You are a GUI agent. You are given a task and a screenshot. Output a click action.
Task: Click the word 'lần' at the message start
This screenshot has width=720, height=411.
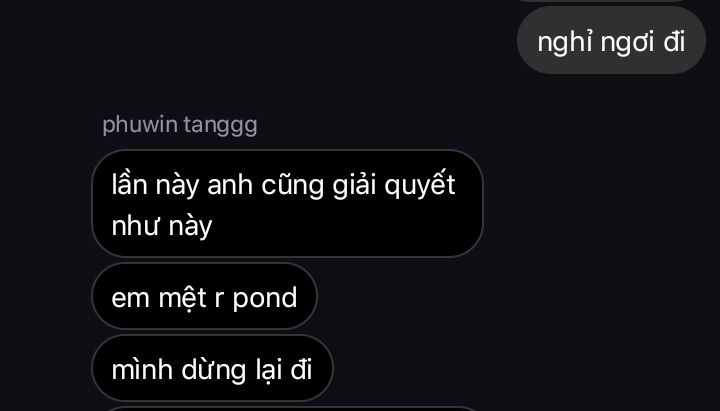[x=129, y=185]
